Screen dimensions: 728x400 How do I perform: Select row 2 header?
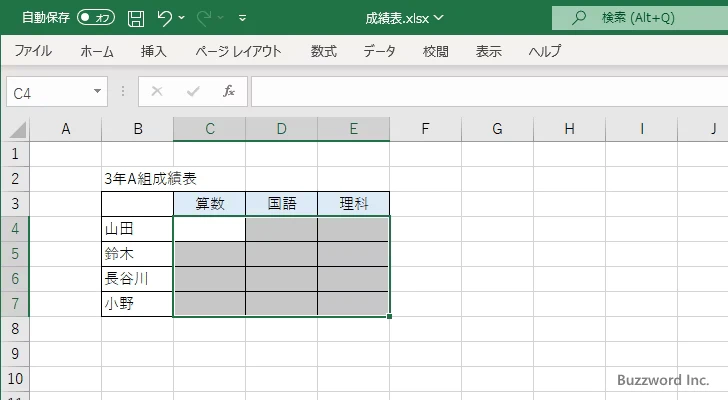(x=15, y=179)
